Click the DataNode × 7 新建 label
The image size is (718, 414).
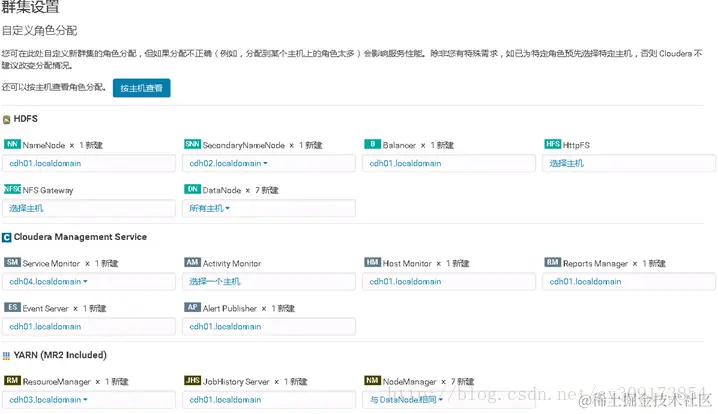pos(240,190)
